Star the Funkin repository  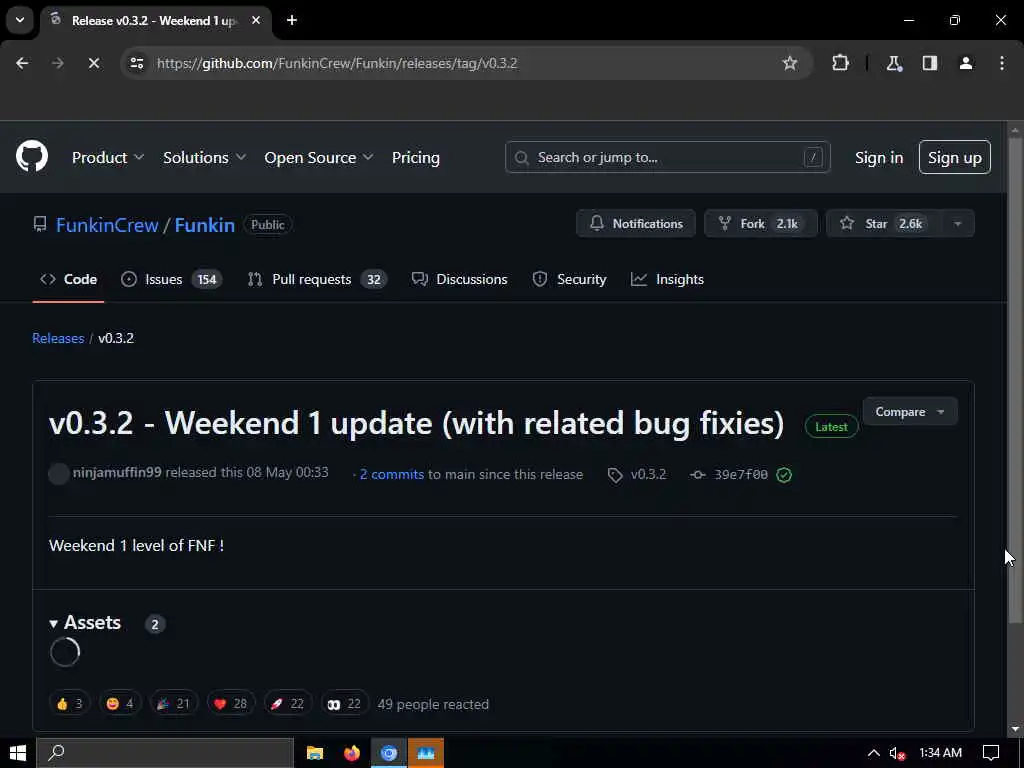coord(883,223)
